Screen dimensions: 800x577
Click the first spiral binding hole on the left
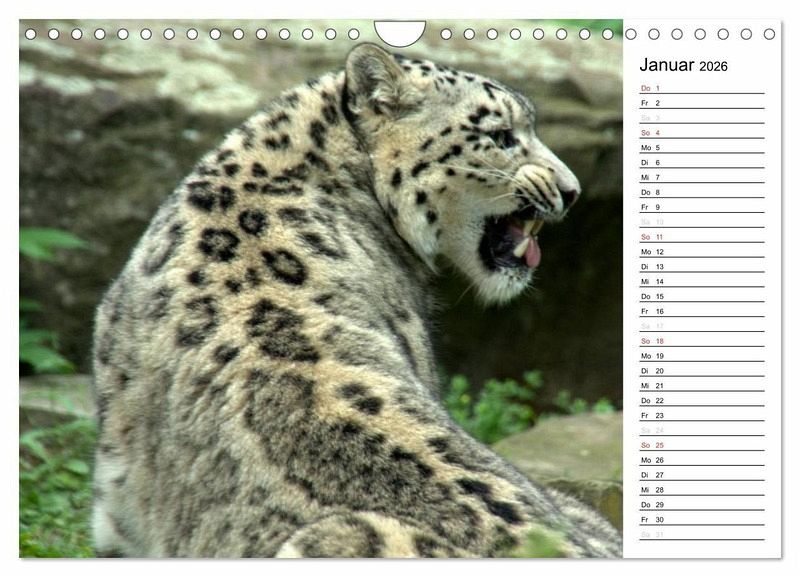30,34
